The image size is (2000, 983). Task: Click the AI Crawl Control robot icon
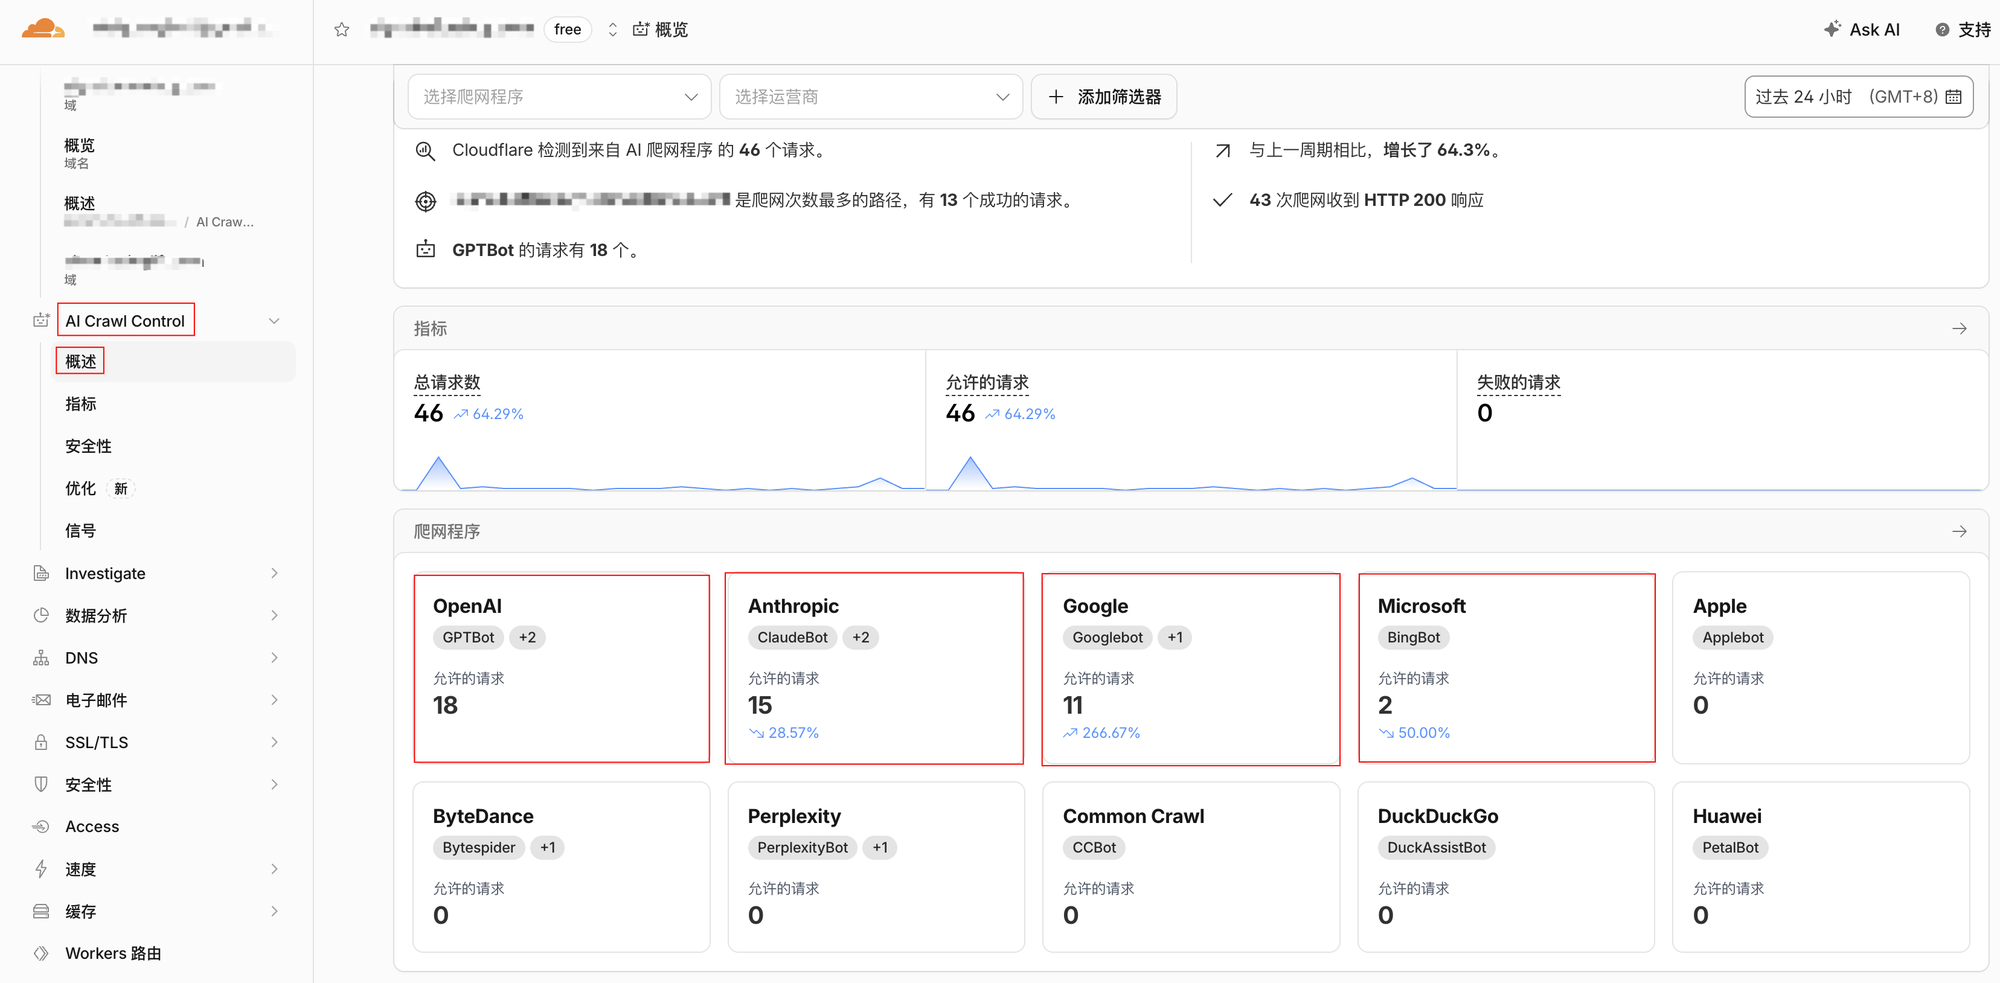[41, 320]
